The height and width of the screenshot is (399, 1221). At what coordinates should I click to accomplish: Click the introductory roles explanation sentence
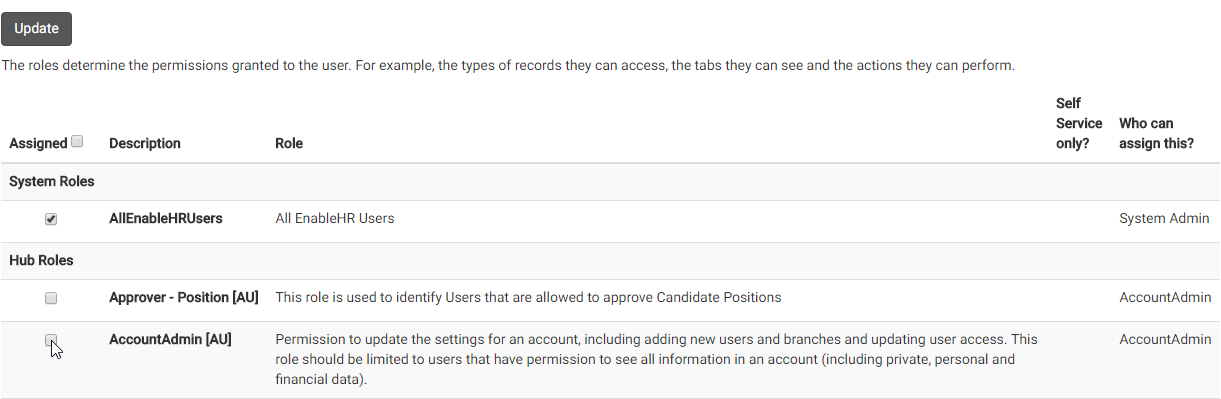[508, 66]
